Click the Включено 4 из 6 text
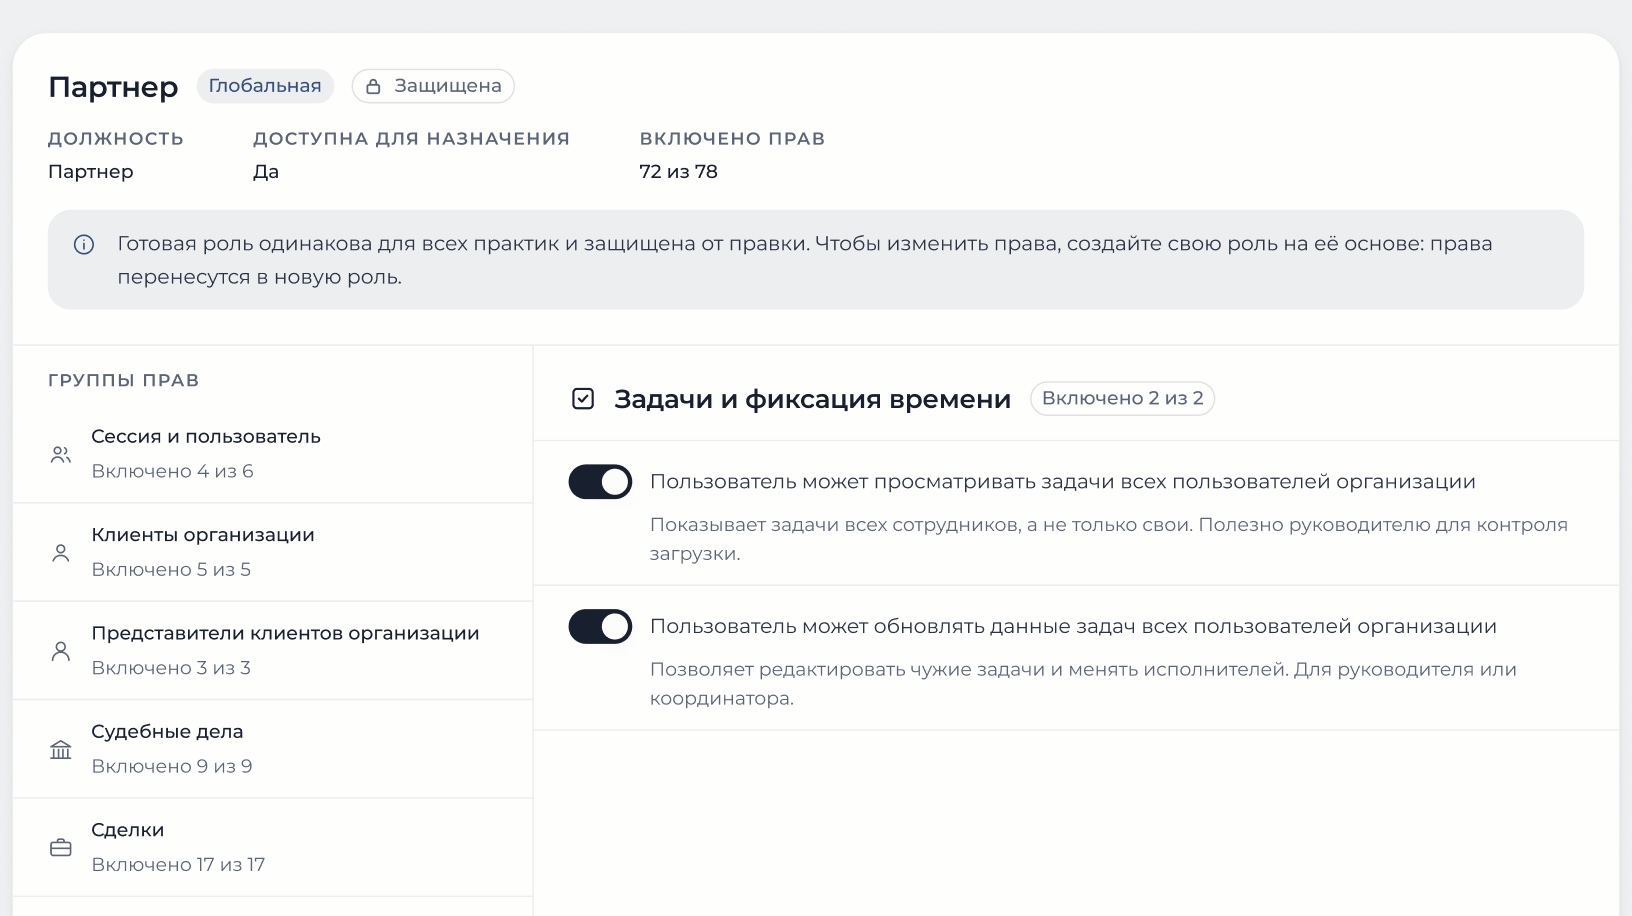 pyautogui.click(x=172, y=471)
